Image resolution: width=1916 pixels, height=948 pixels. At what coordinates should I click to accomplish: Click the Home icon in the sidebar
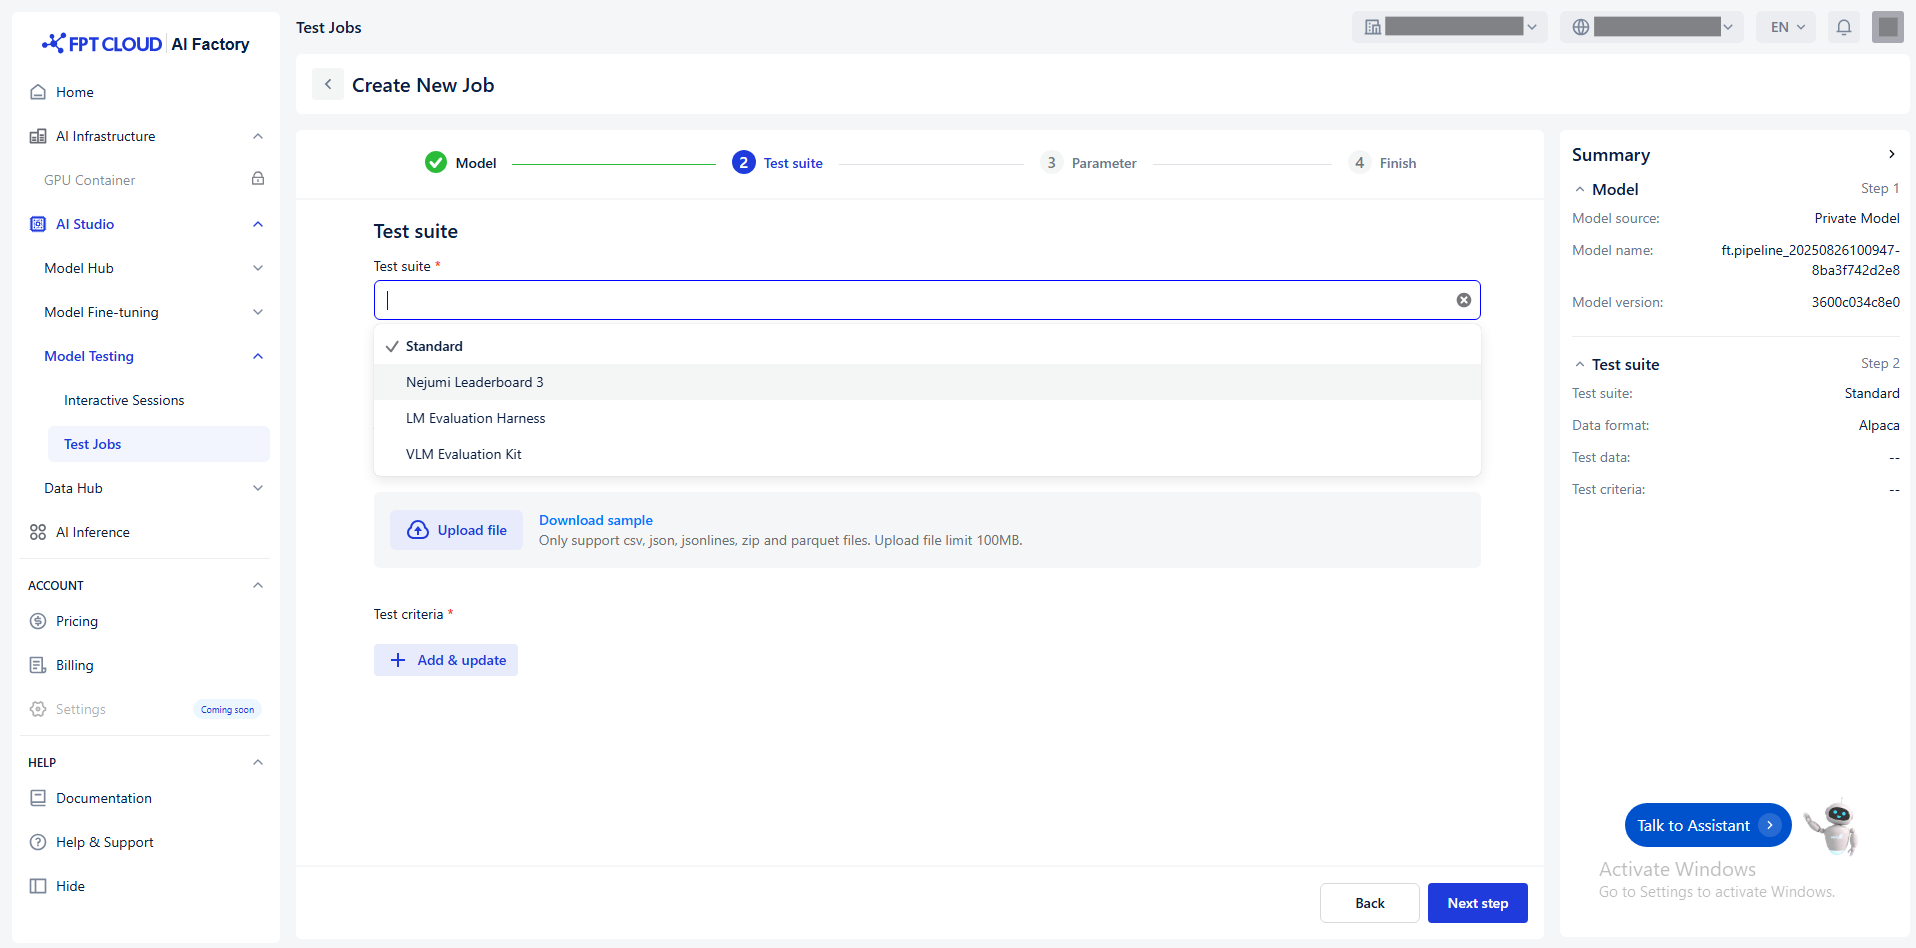tap(38, 92)
